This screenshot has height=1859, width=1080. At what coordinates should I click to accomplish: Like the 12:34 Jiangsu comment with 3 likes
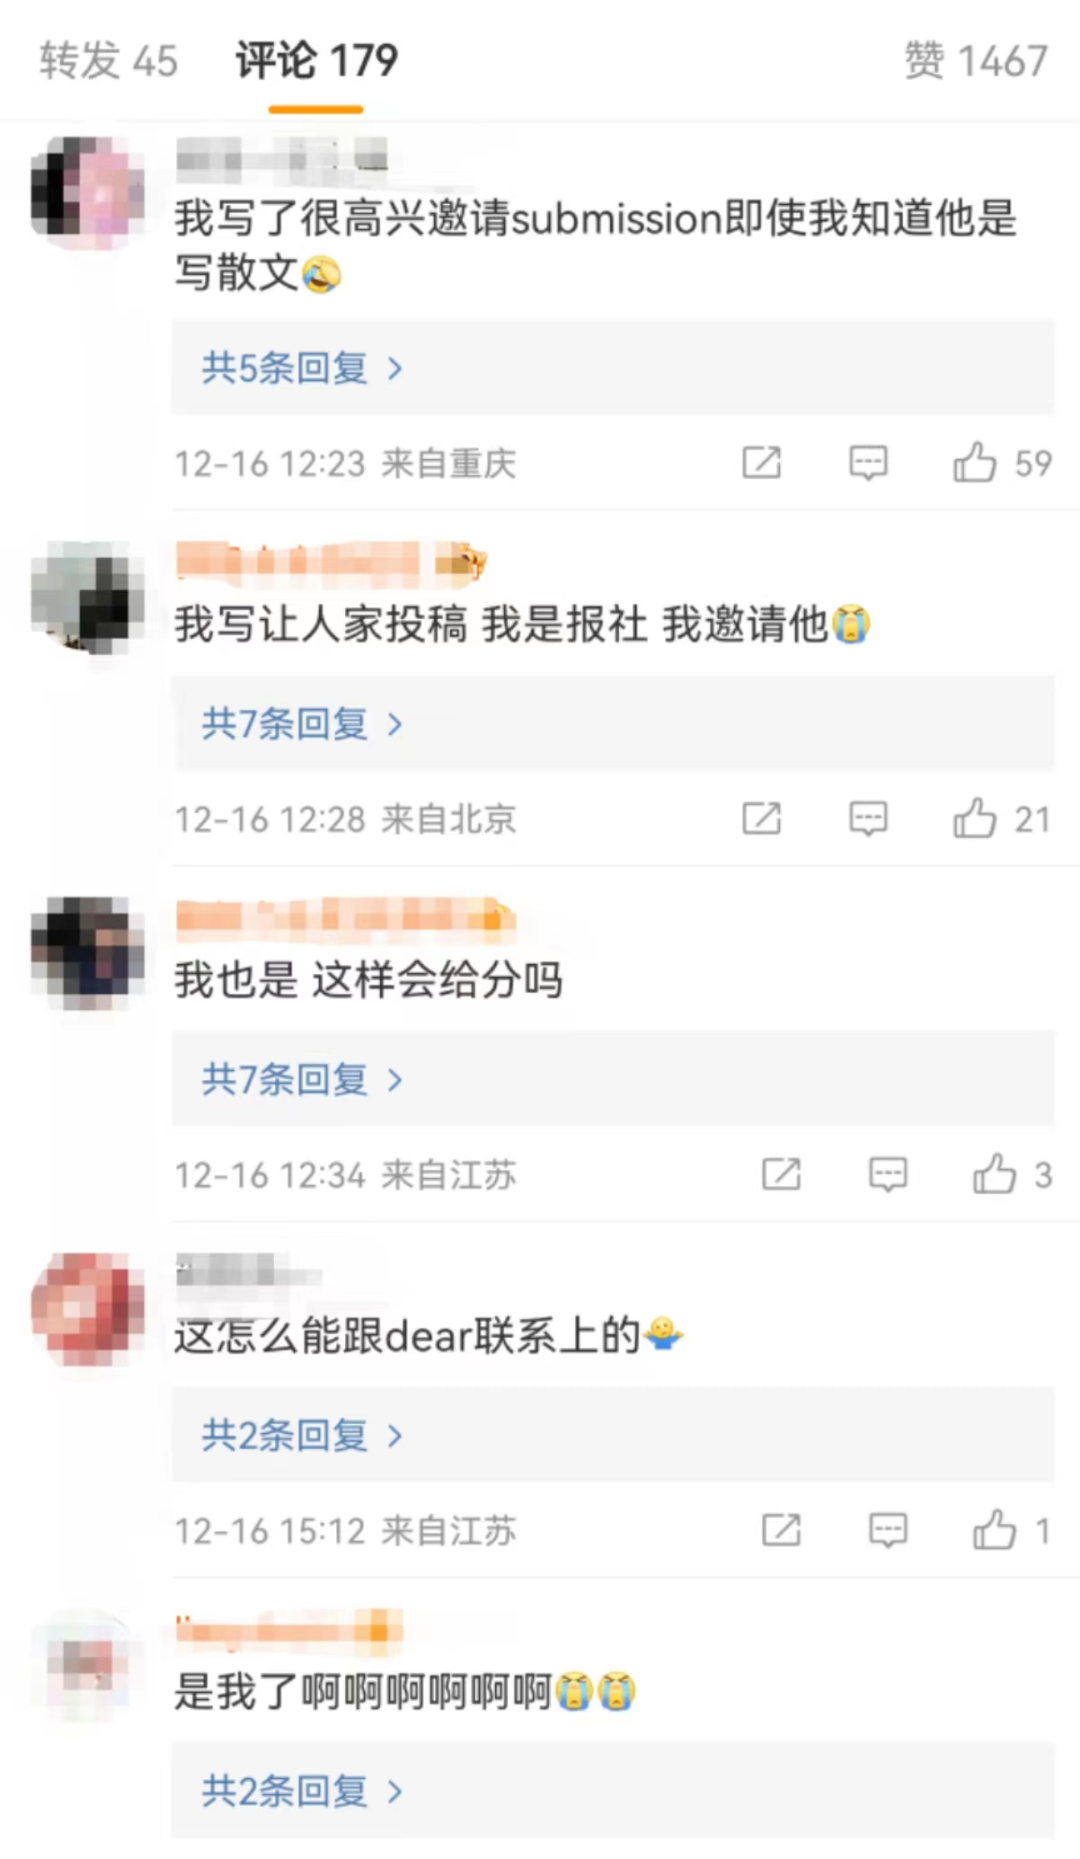pyautogui.click(x=995, y=1174)
